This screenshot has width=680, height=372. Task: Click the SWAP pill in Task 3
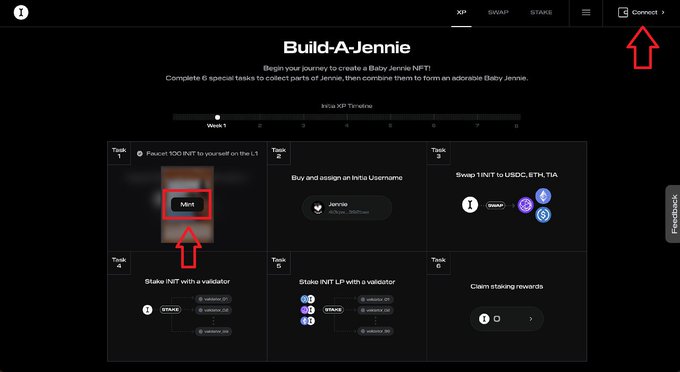coord(495,205)
